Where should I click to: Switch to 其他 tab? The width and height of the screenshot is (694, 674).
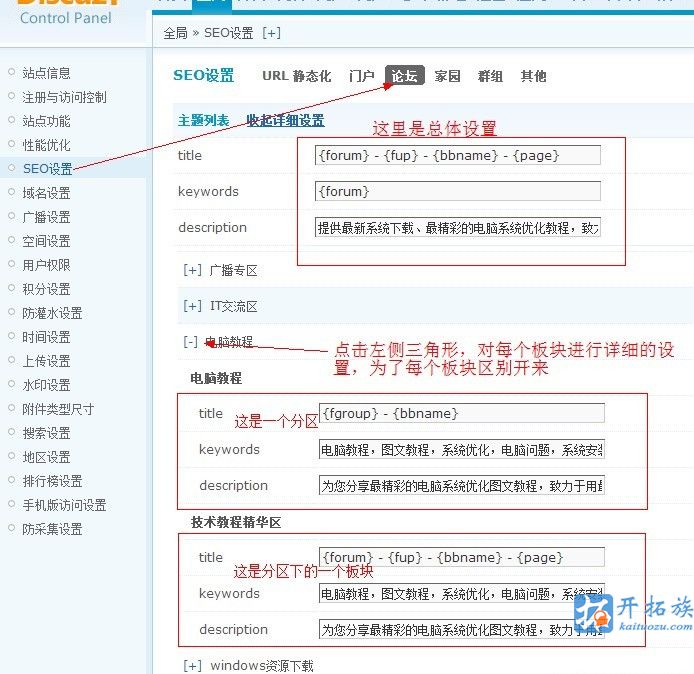click(533, 76)
